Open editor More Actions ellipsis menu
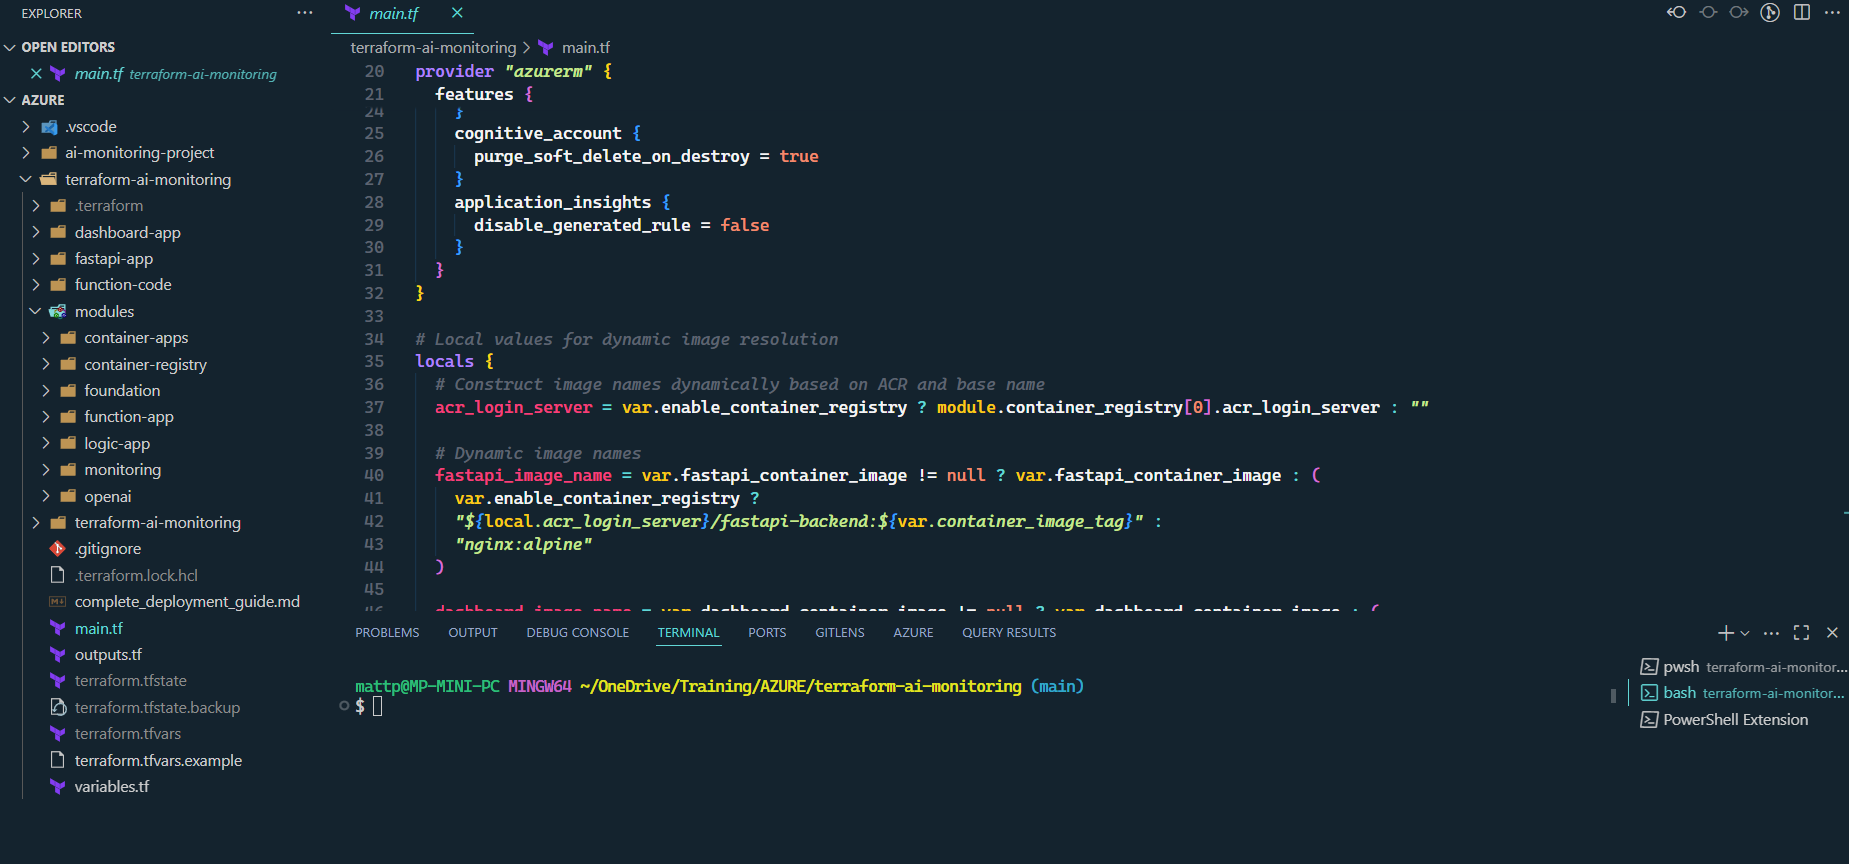1849x864 pixels. point(1832,12)
